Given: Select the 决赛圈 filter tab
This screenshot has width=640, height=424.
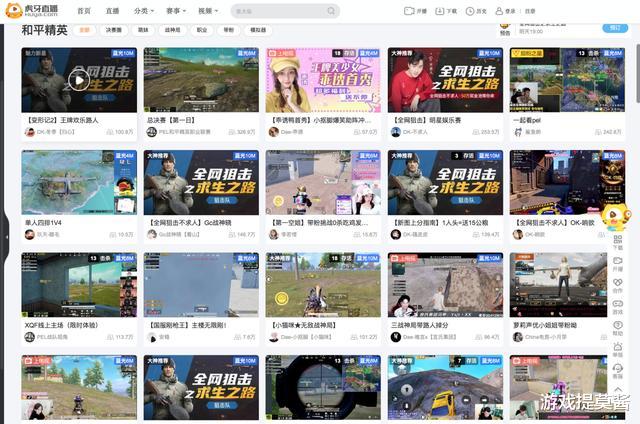Looking at the screenshot, I should 113,30.
